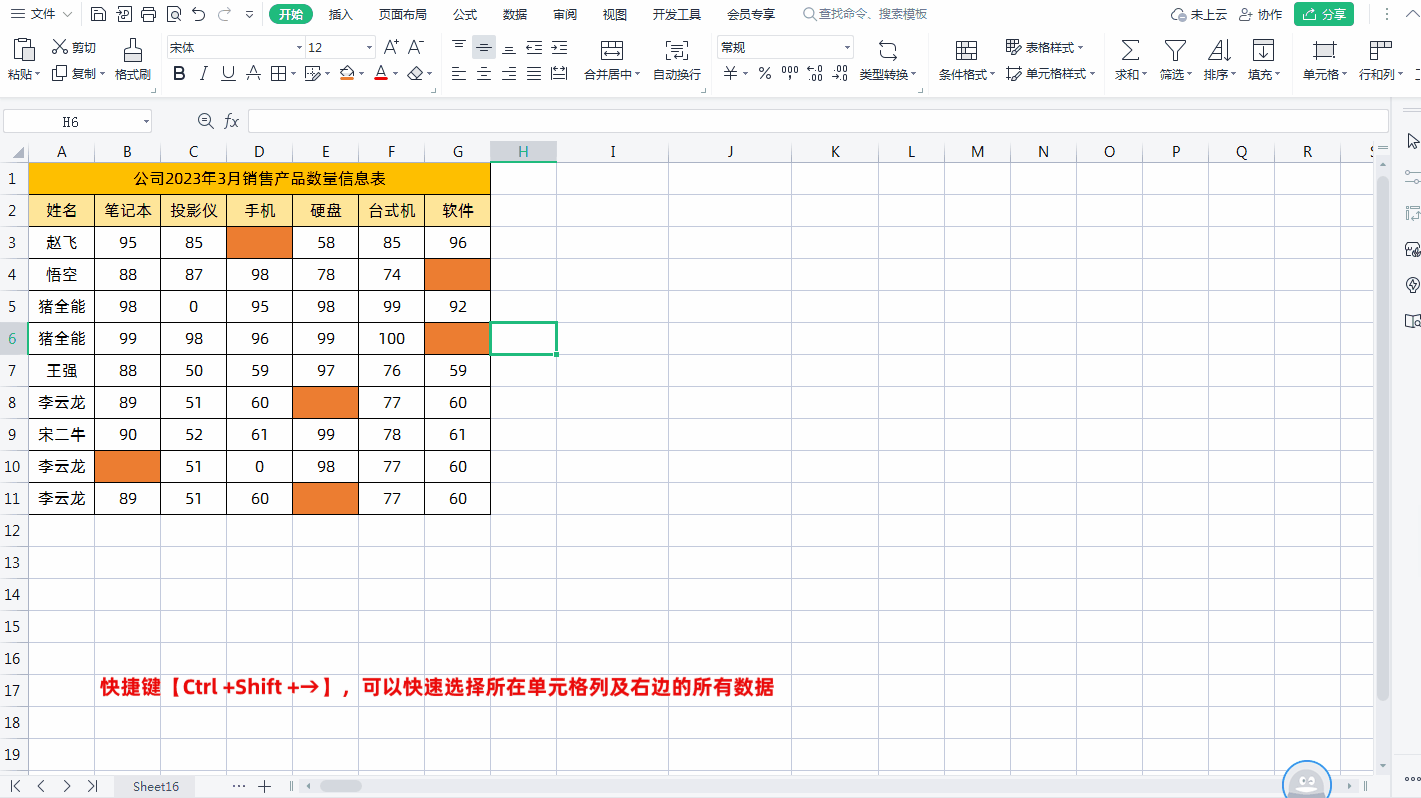The height and width of the screenshot is (798, 1421).
Task: Switch to 数据 tab
Action: (515, 14)
